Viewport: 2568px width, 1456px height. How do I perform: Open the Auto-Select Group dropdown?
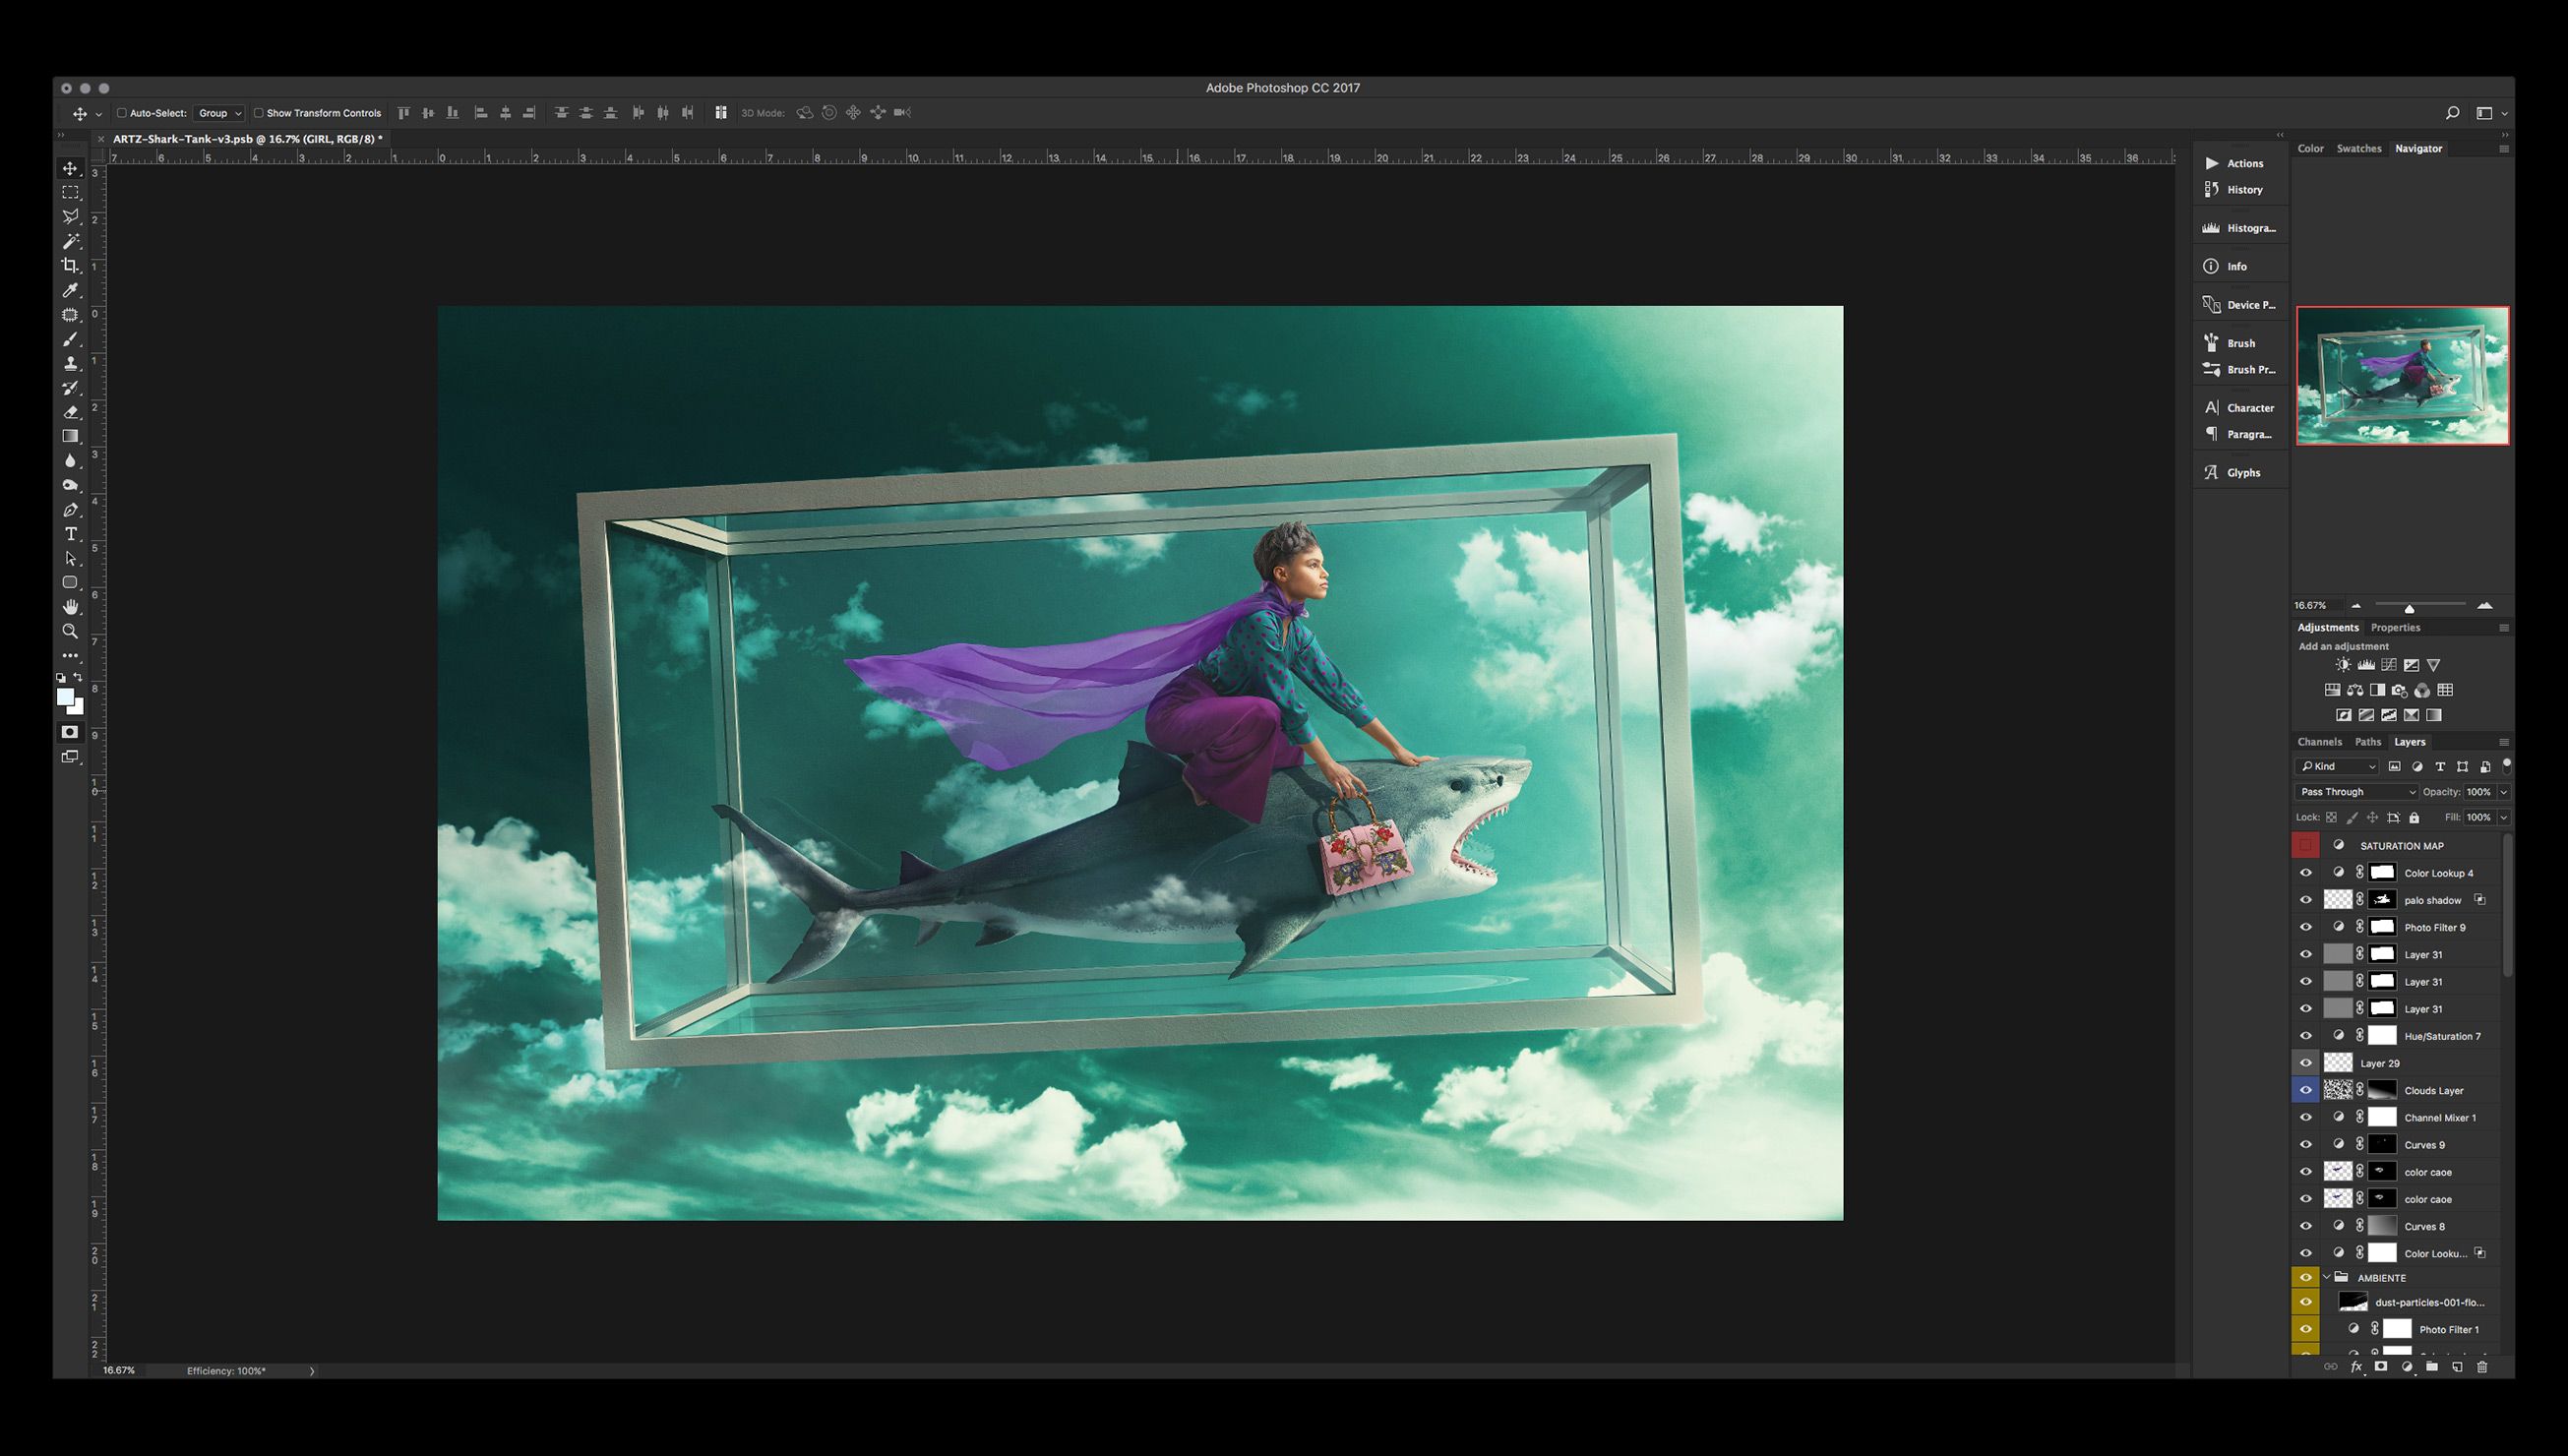219,113
